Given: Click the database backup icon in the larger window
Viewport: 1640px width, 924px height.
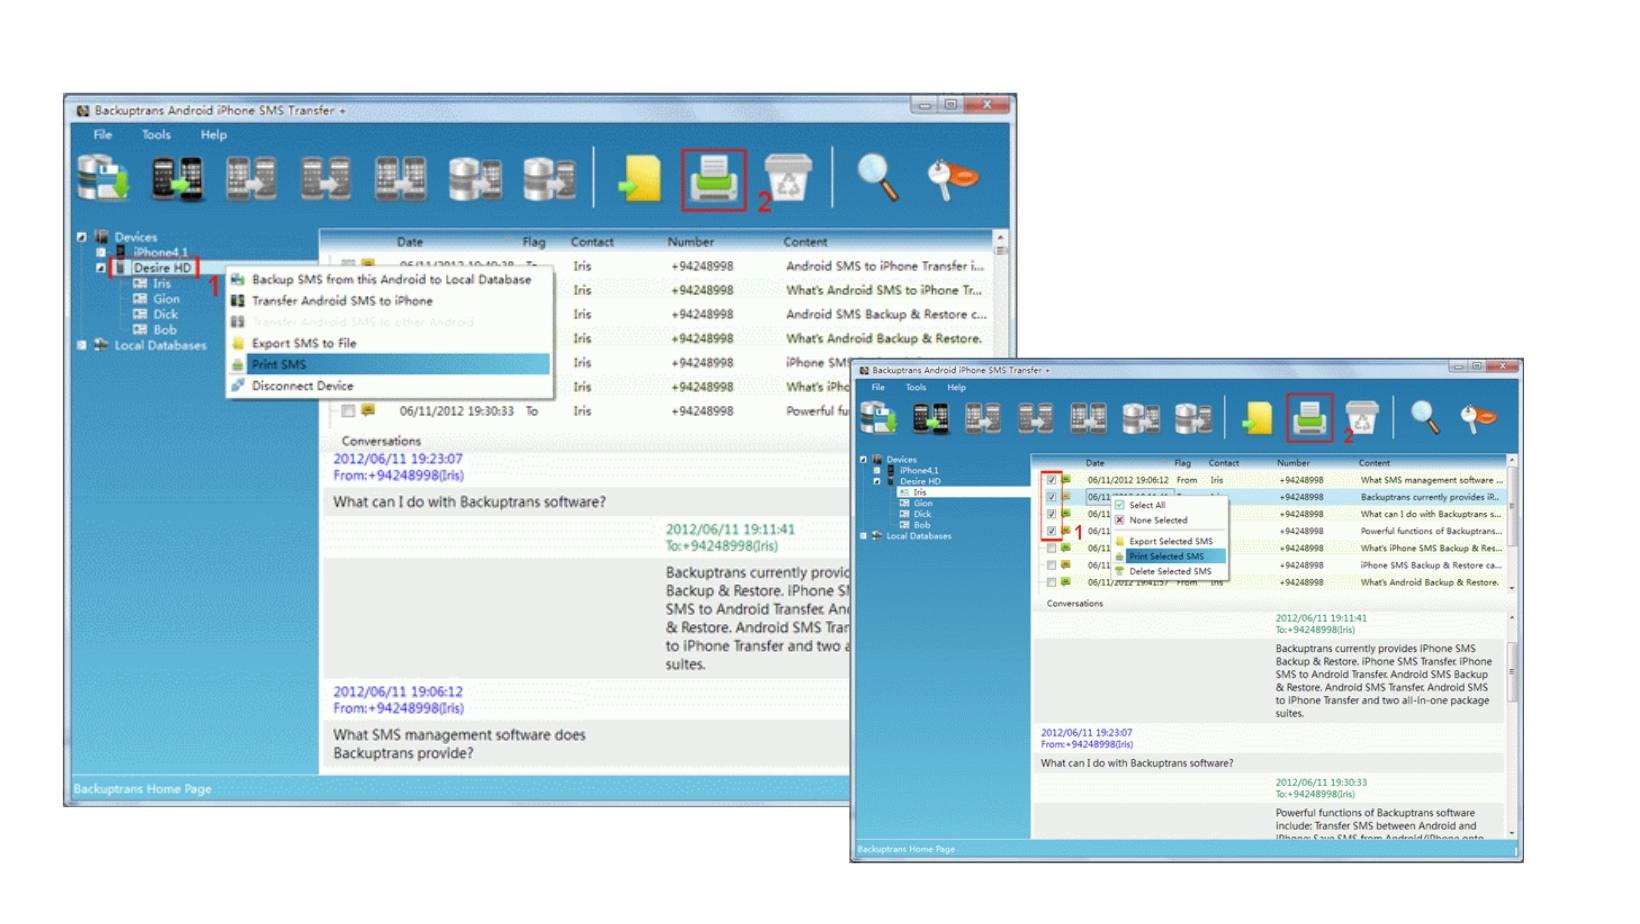Looking at the screenshot, I should tap(103, 180).
